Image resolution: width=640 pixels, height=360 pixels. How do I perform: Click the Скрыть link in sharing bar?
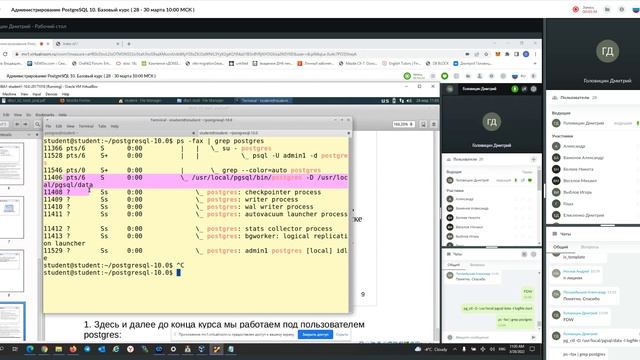pyautogui.click(x=342, y=334)
